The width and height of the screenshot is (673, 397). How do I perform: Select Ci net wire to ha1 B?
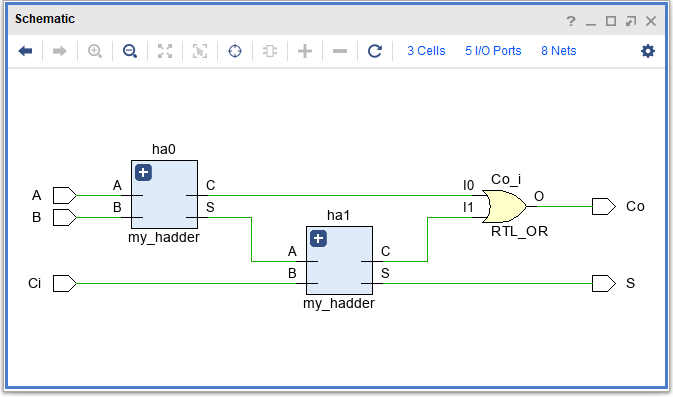tap(185, 284)
